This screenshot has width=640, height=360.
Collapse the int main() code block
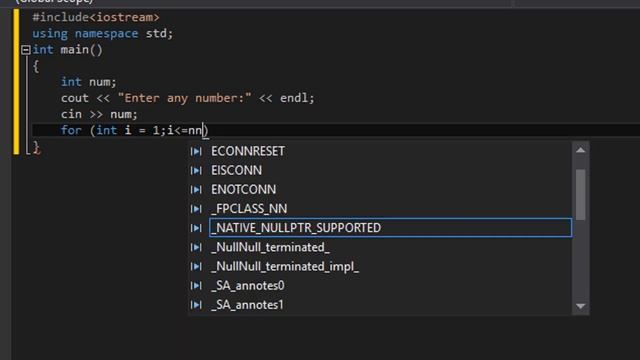26,50
